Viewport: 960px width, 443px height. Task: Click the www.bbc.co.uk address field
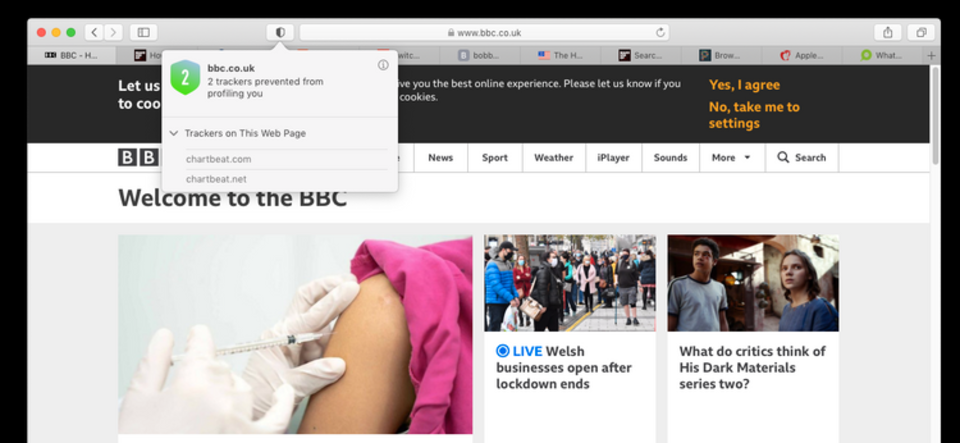click(x=484, y=32)
